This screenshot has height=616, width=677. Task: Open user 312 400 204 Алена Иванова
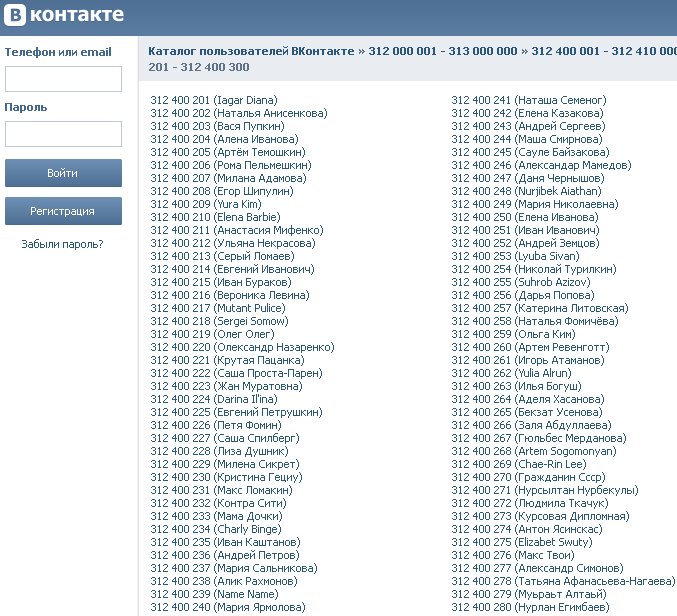pyautogui.click(x=224, y=139)
